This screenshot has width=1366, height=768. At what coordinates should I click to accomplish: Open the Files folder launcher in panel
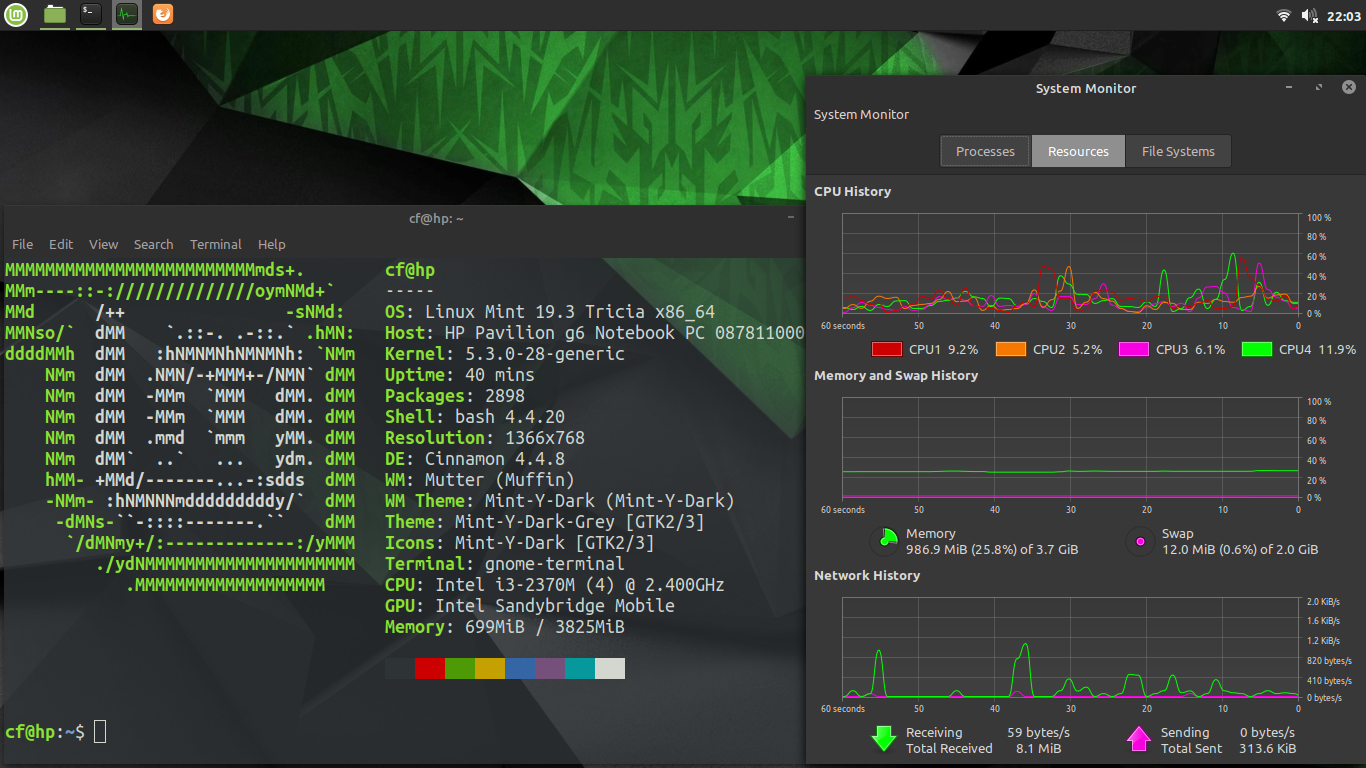click(55, 14)
